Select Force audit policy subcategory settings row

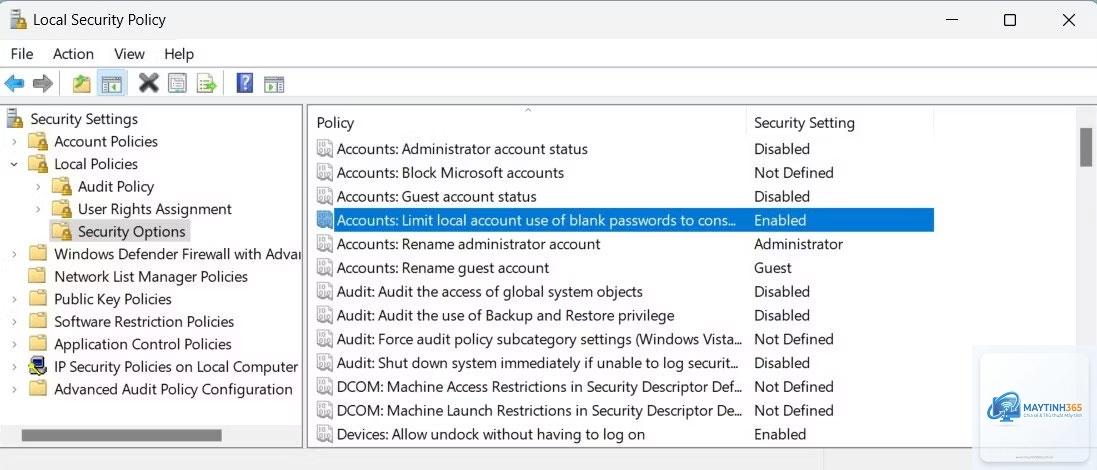pos(625,339)
